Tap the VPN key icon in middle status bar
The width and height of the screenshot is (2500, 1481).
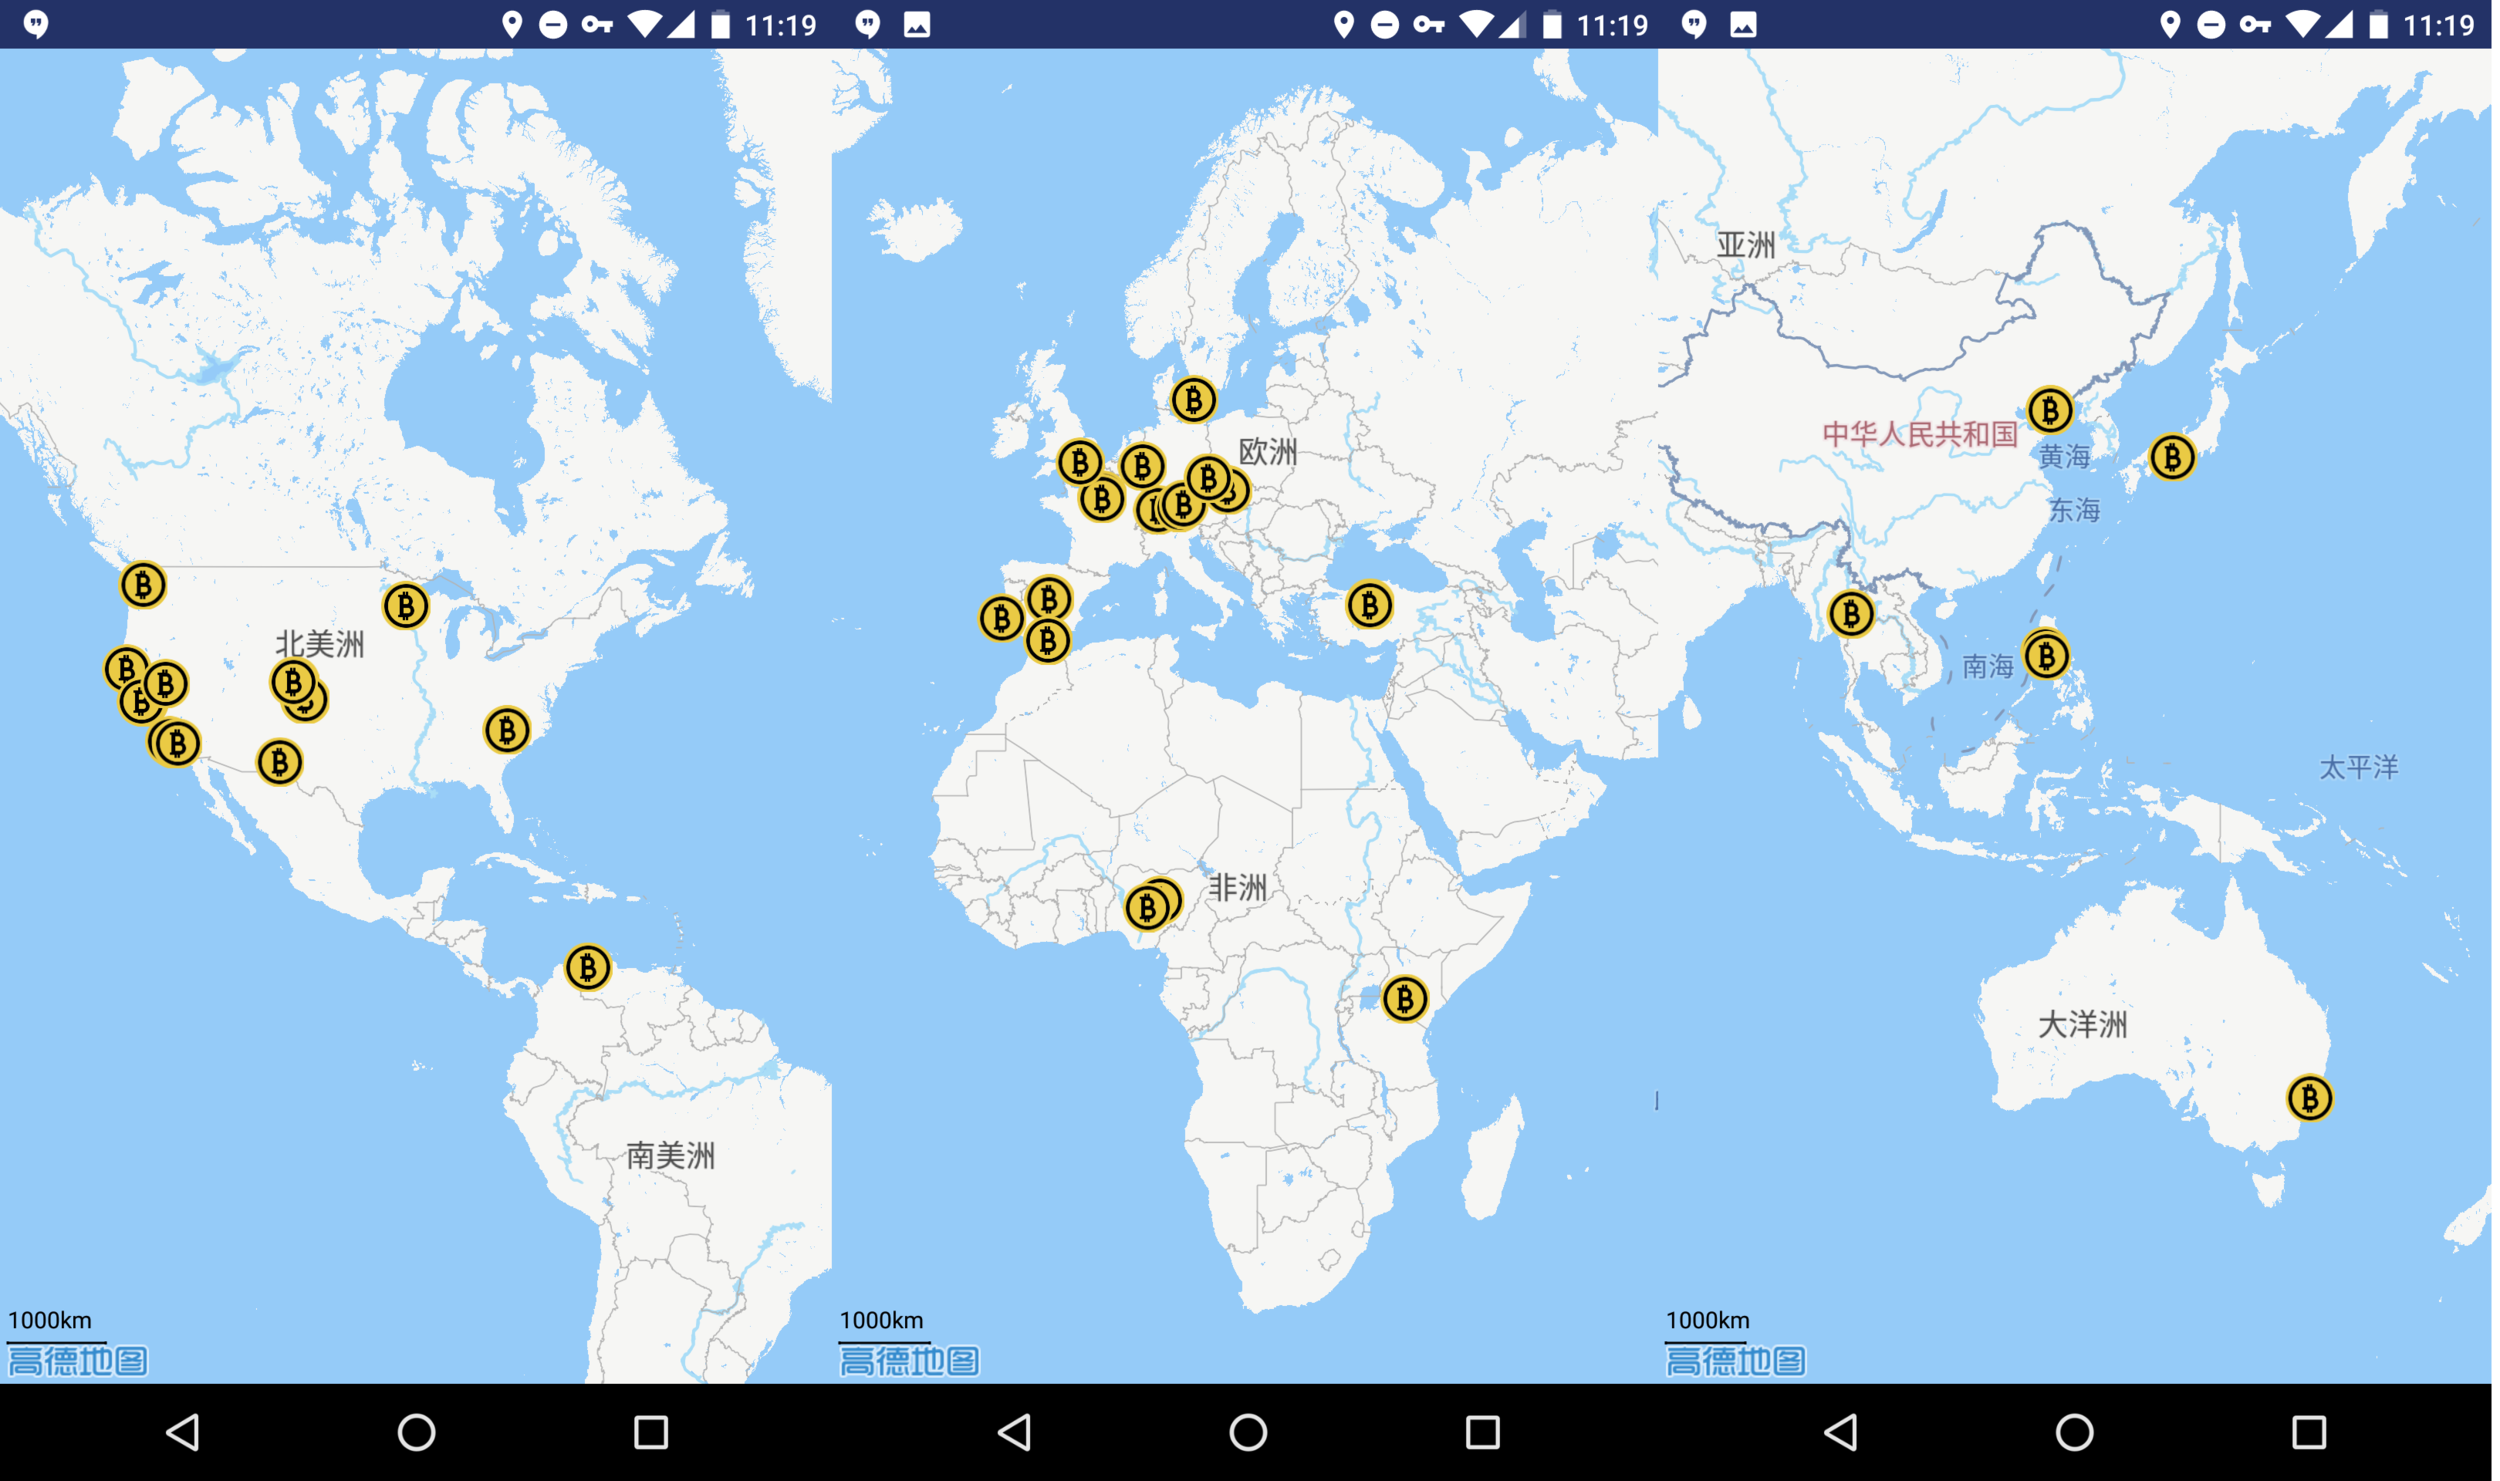pyautogui.click(x=1430, y=24)
